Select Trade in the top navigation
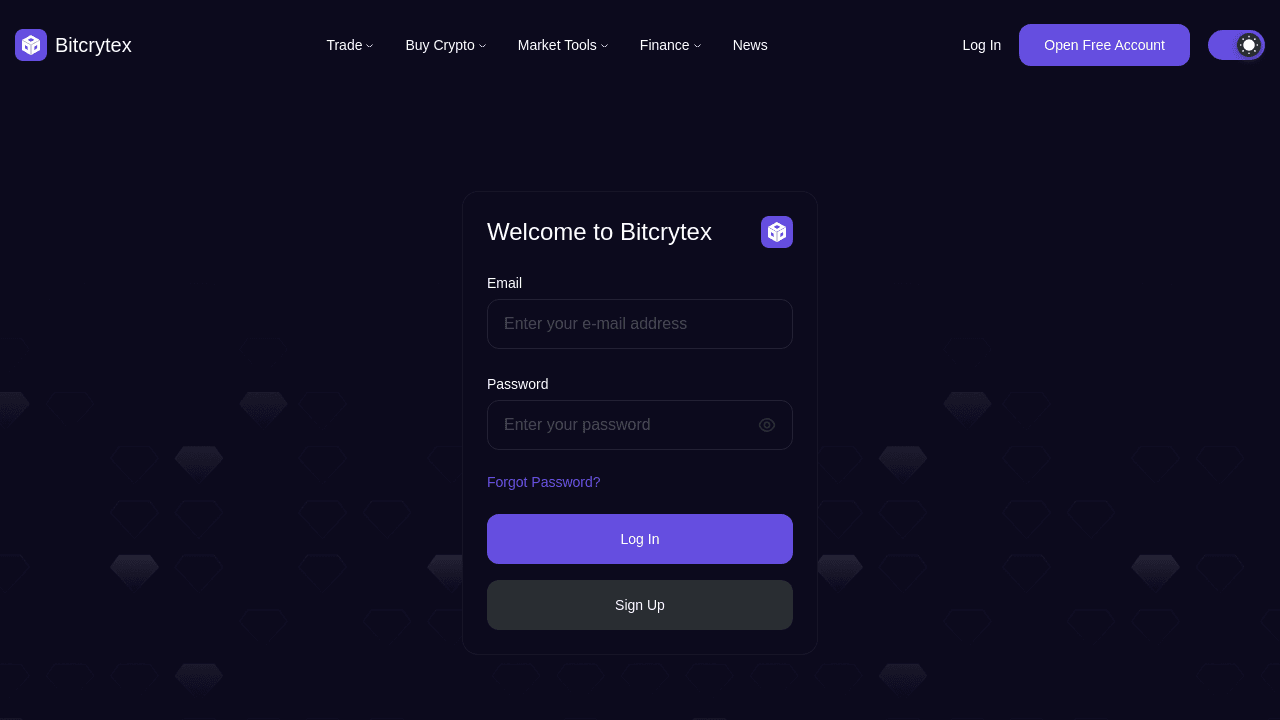 pos(344,45)
